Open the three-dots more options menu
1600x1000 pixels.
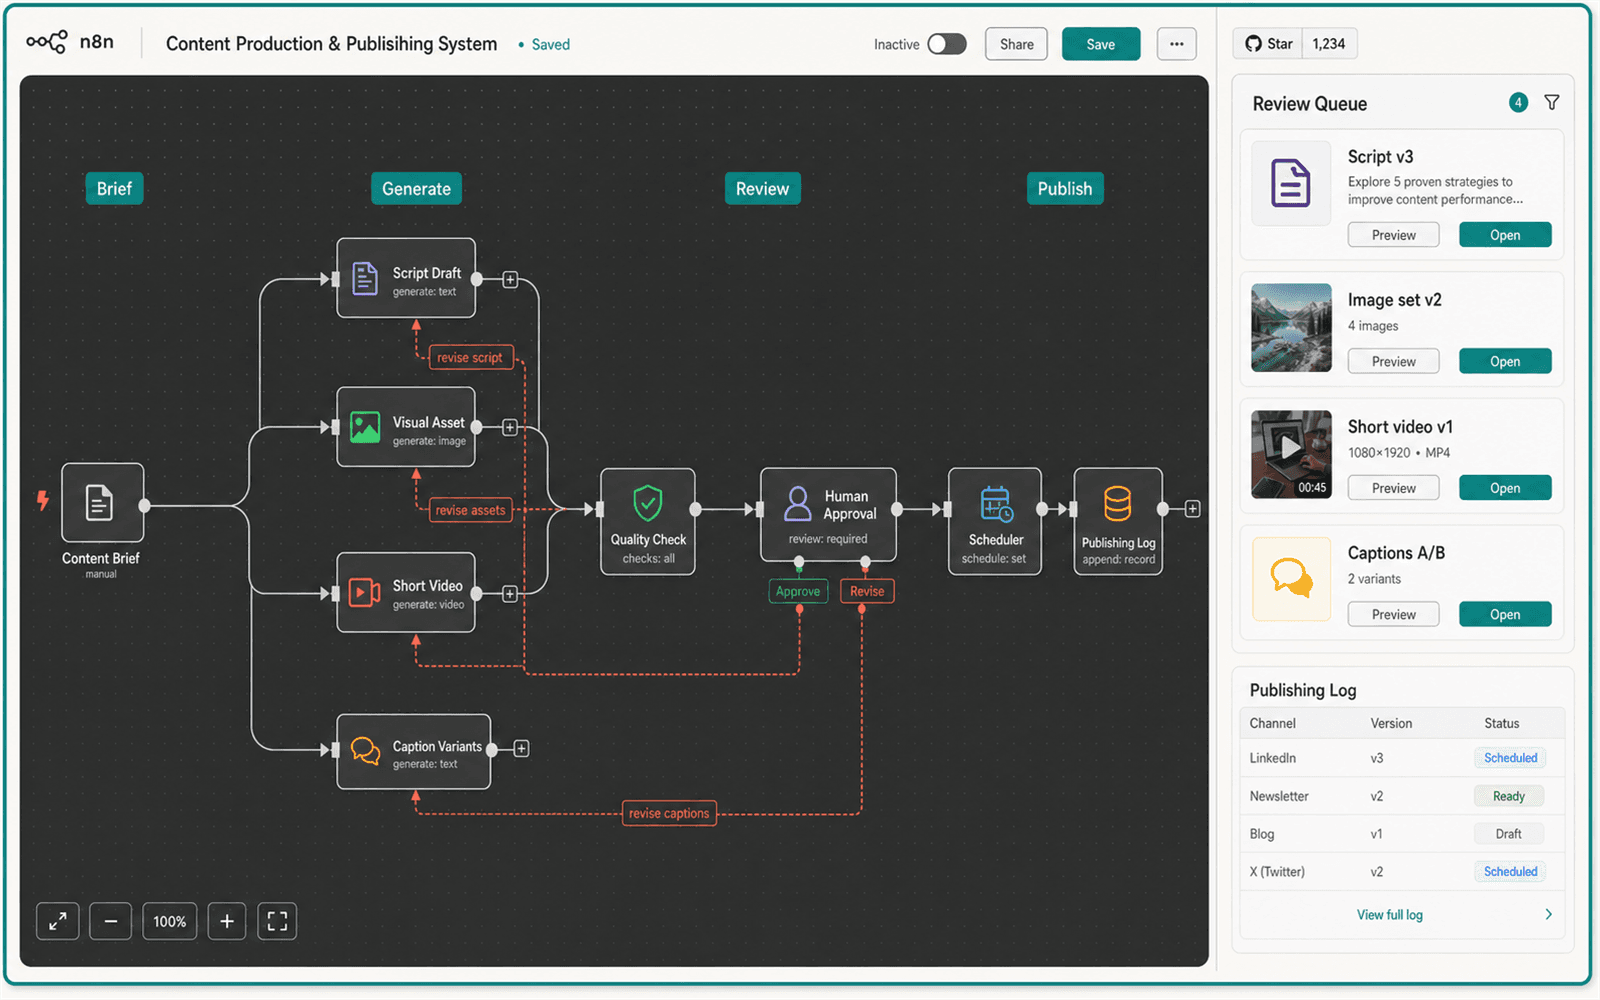[x=1176, y=44]
